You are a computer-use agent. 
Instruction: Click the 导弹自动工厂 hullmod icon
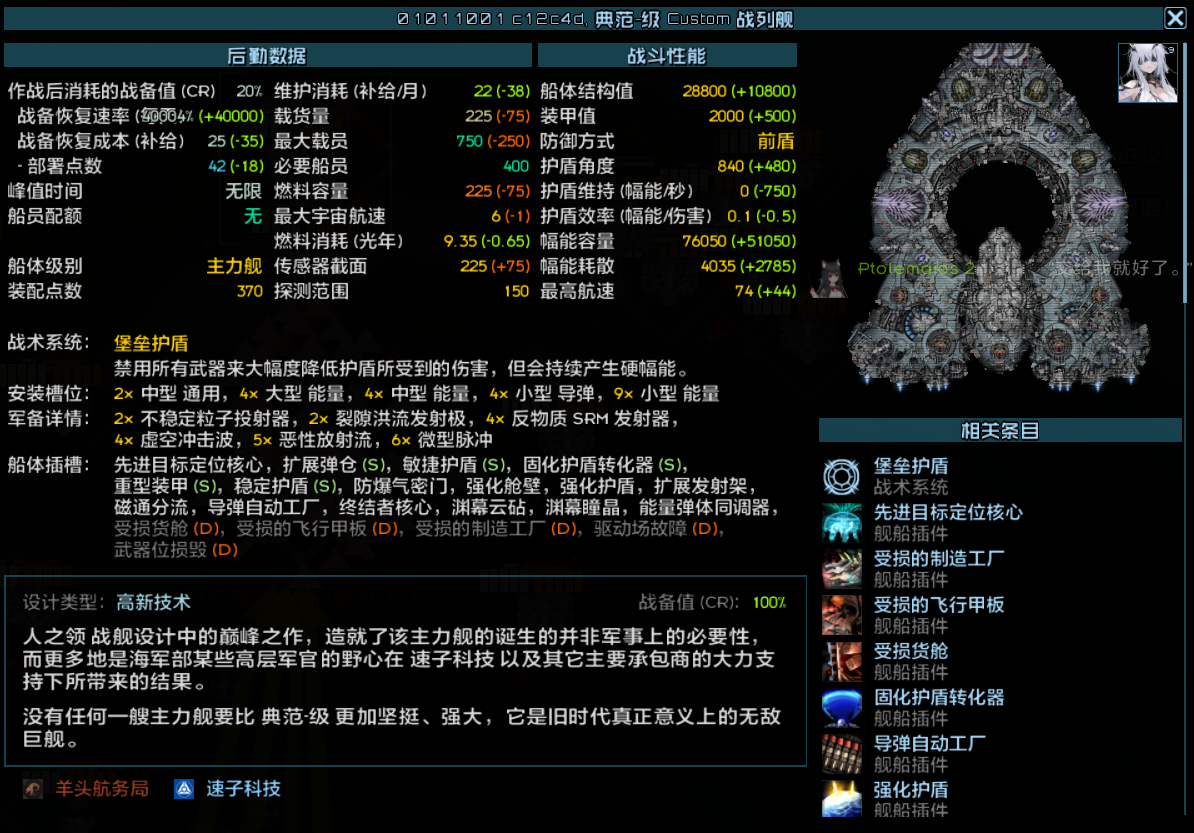click(841, 754)
